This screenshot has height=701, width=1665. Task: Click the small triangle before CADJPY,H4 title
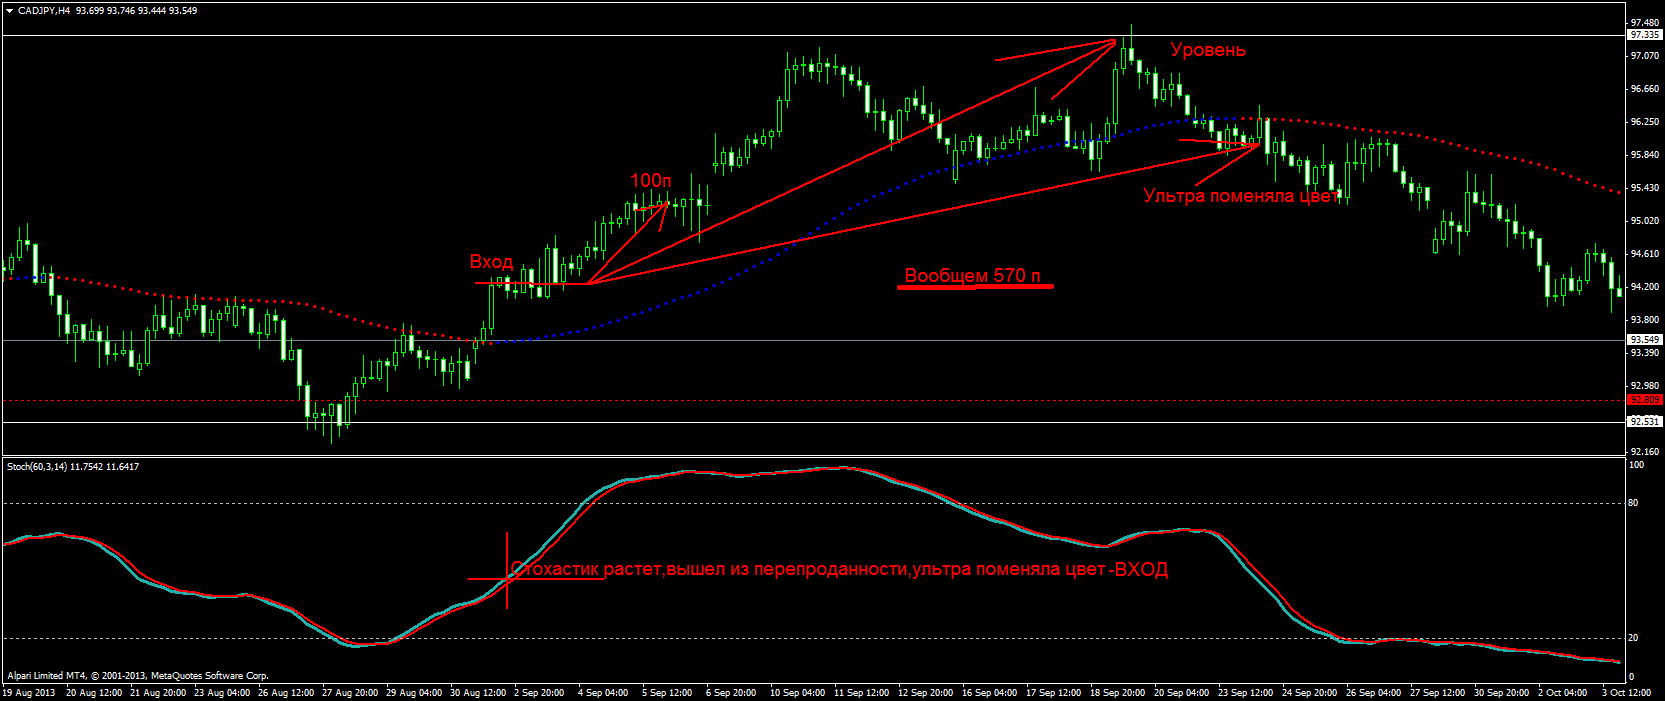10,11
